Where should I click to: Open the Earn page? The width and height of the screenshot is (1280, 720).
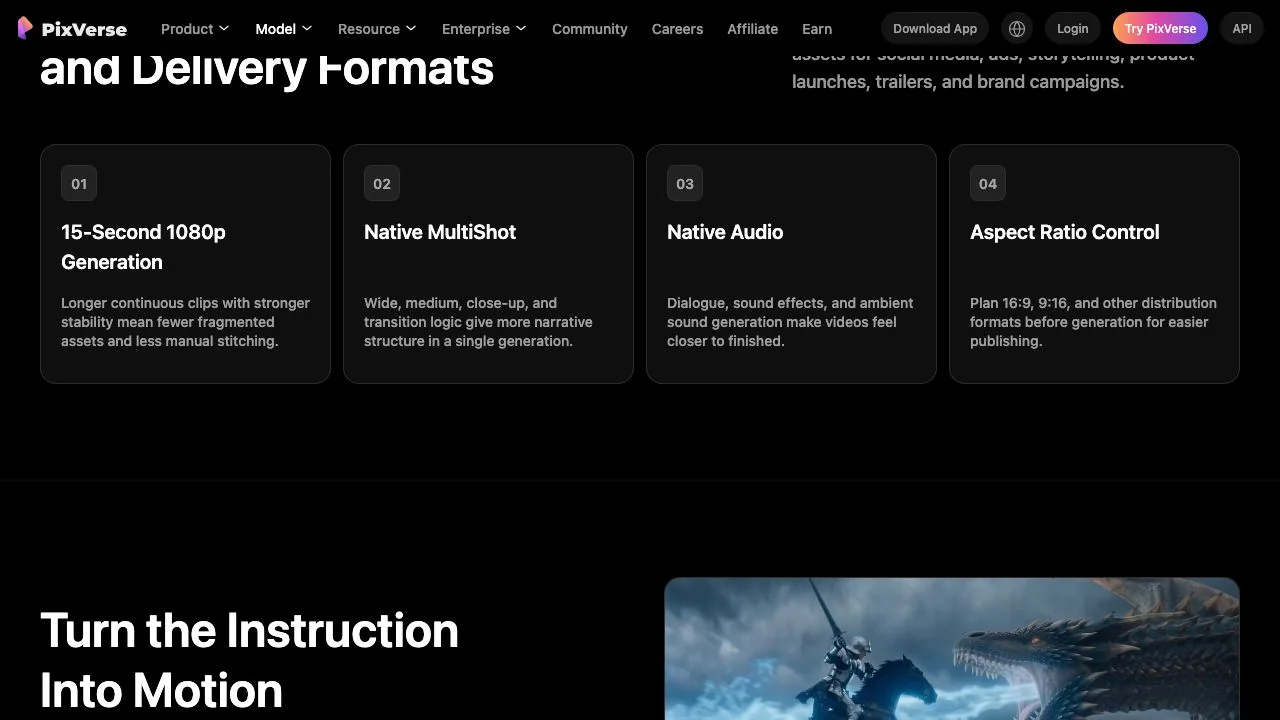[x=817, y=29]
